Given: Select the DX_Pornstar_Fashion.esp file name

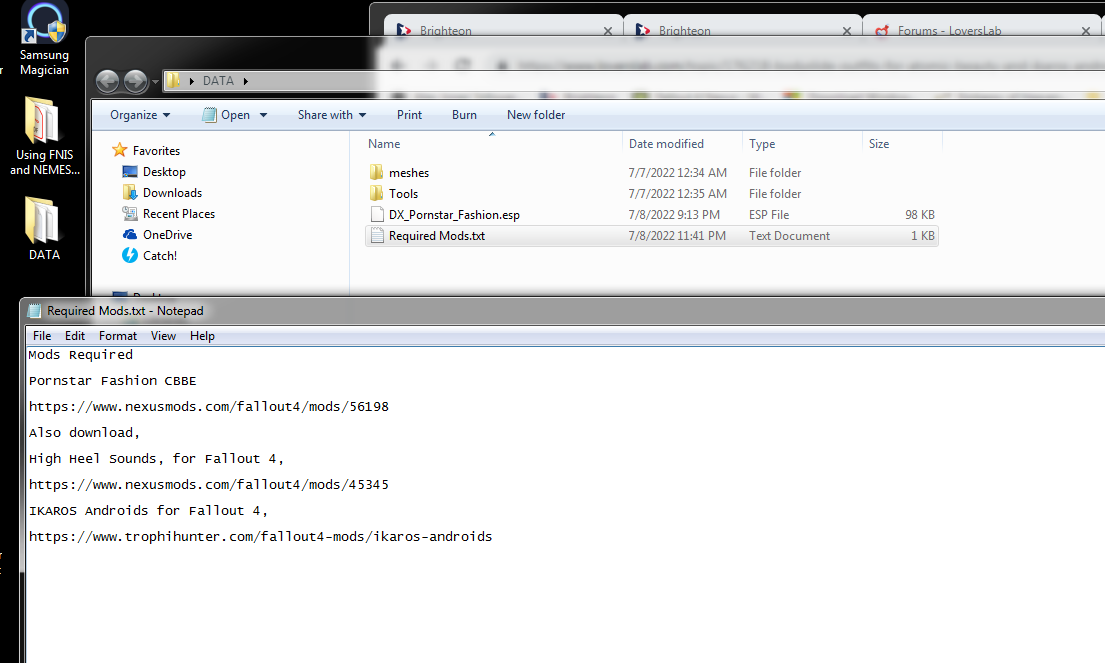Looking at the screenshot, I should click(454, 216).
